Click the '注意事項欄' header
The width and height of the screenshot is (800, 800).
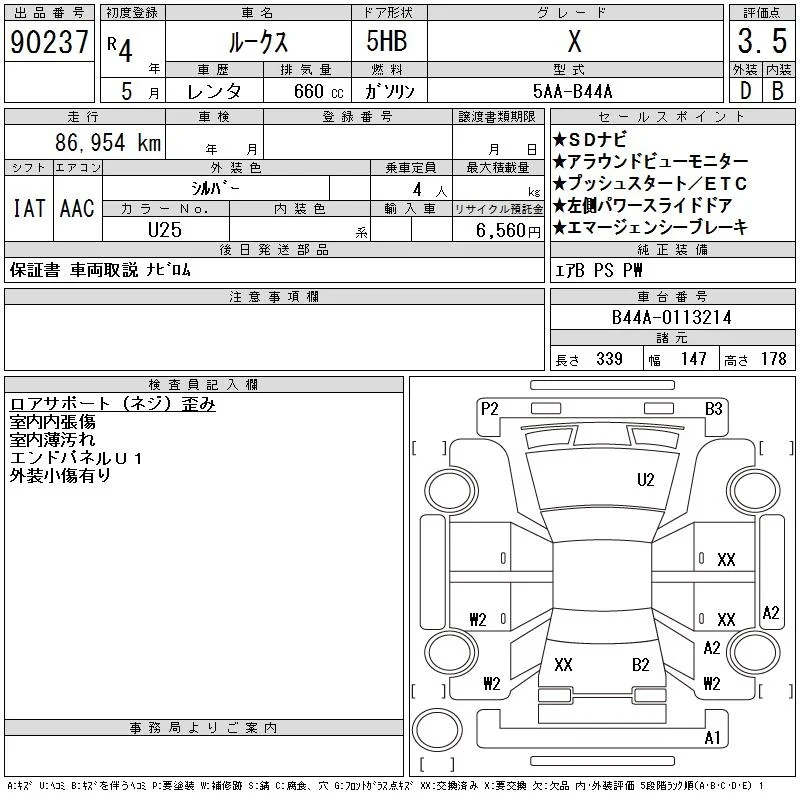[x=274, y=296]
